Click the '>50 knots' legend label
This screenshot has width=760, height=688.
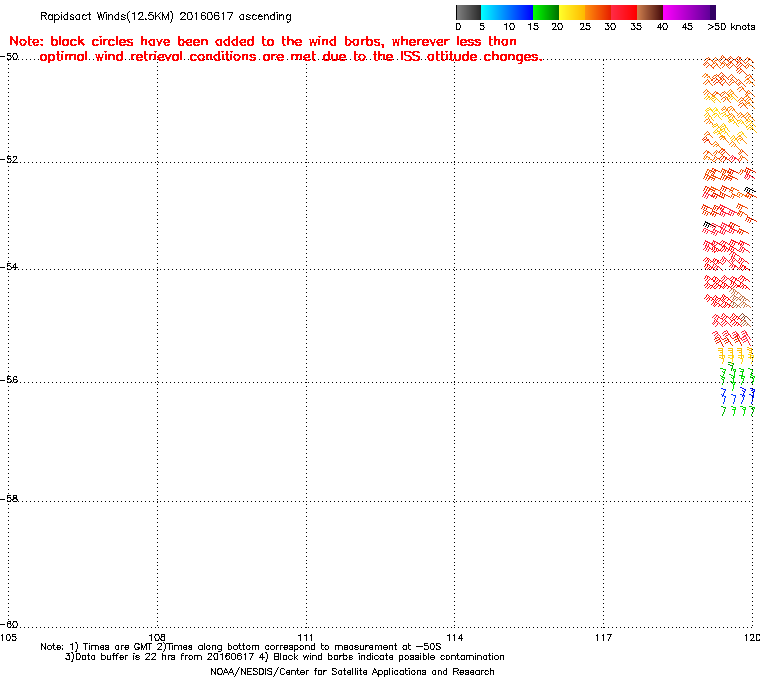[730, 27]
